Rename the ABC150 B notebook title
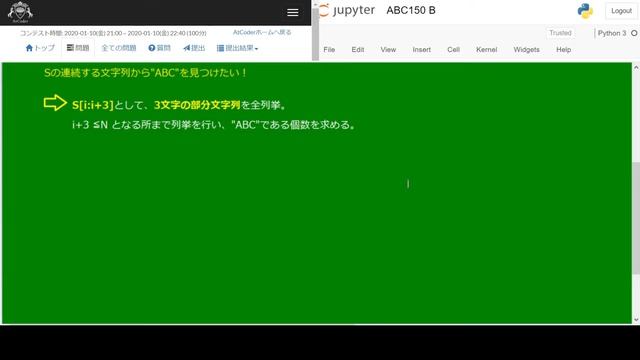 coord(411,10)
